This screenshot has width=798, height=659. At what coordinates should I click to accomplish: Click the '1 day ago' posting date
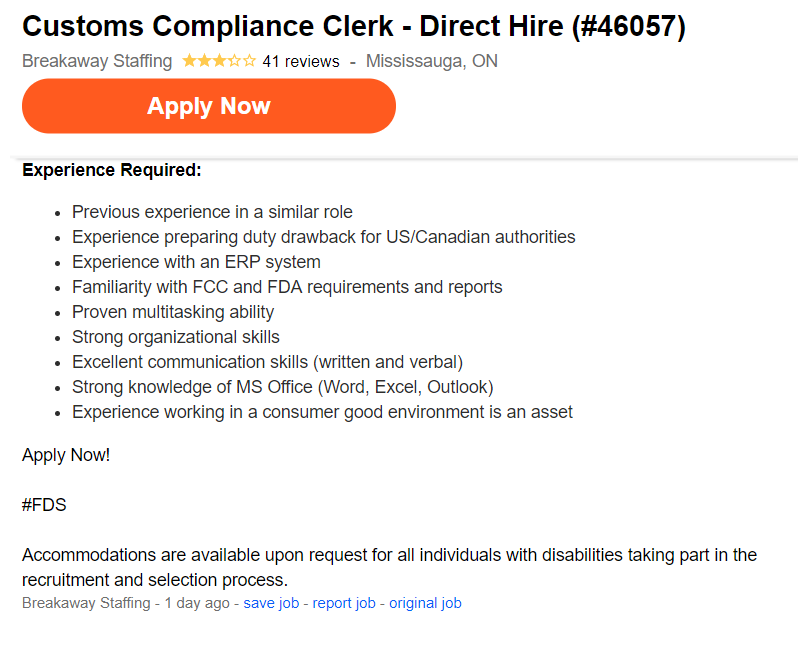point(197,603)
